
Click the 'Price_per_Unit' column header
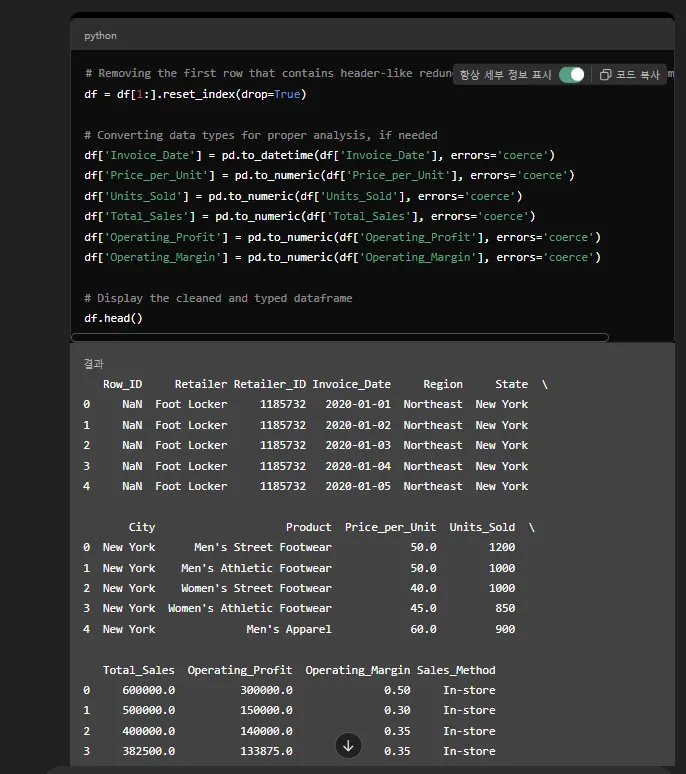[x=390, y=527]
